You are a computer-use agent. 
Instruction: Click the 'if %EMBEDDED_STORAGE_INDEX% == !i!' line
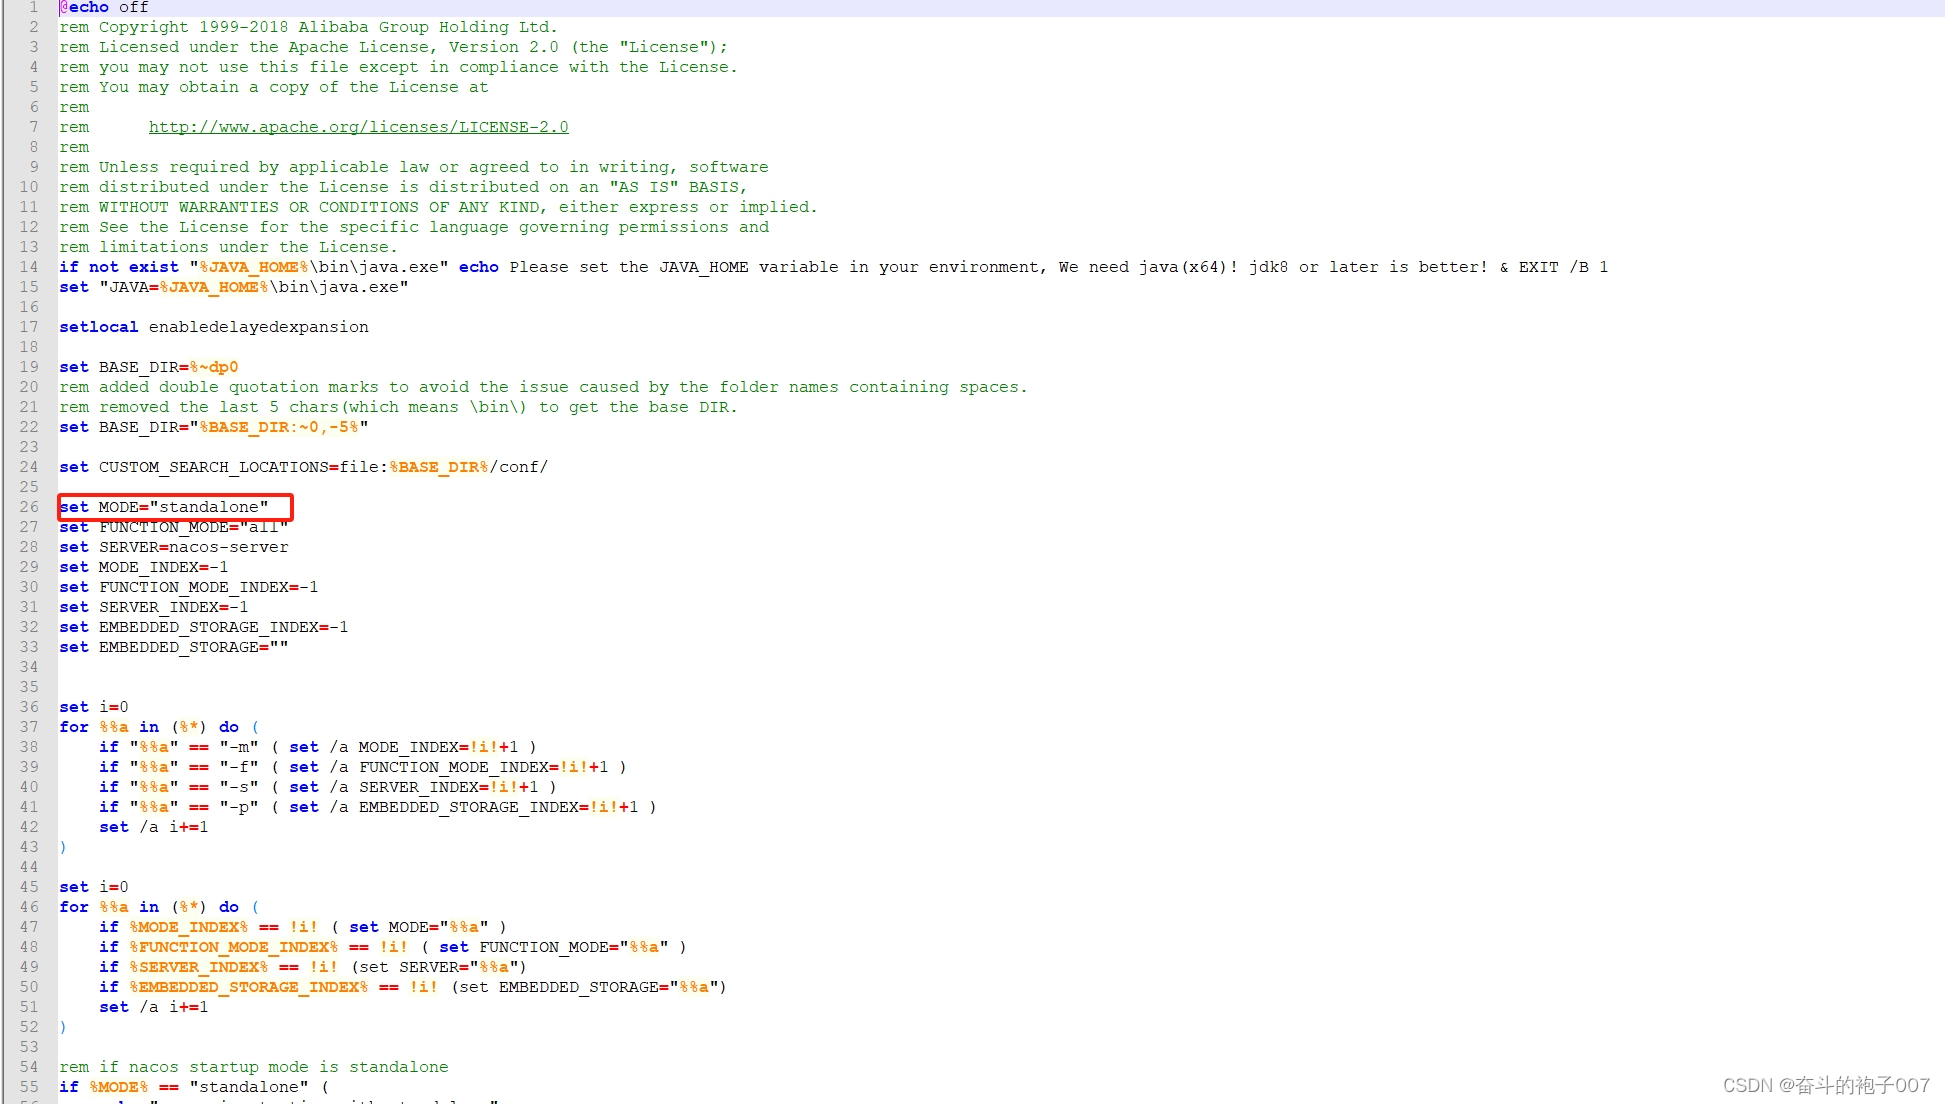tap(413, 987)
